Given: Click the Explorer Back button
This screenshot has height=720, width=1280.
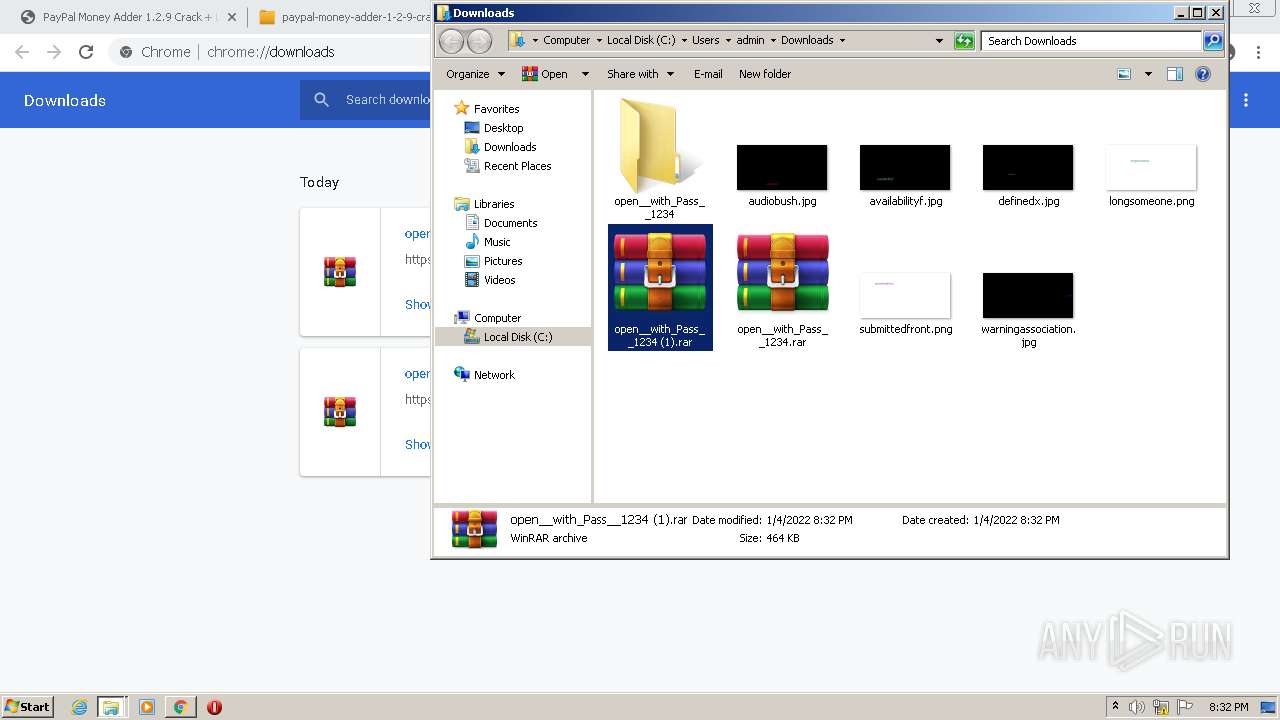Looking at the screenshot, I should tap(452, 41).
